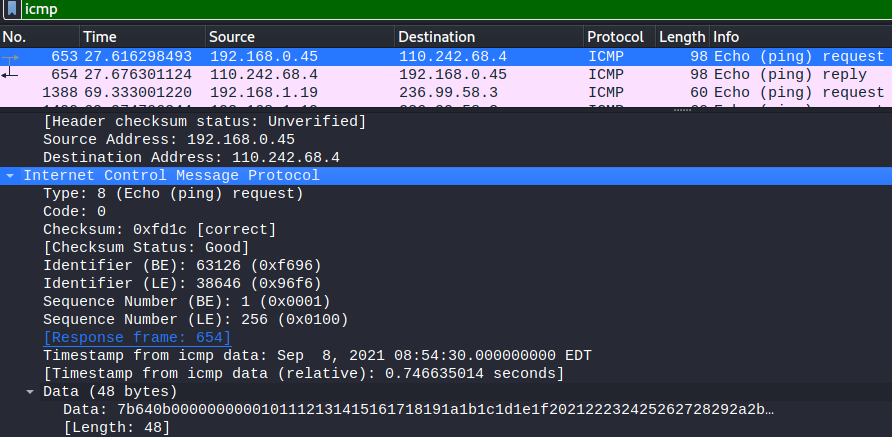
Task: Collapse the Data (48 bytes) section
Action: tap(30, 392)
